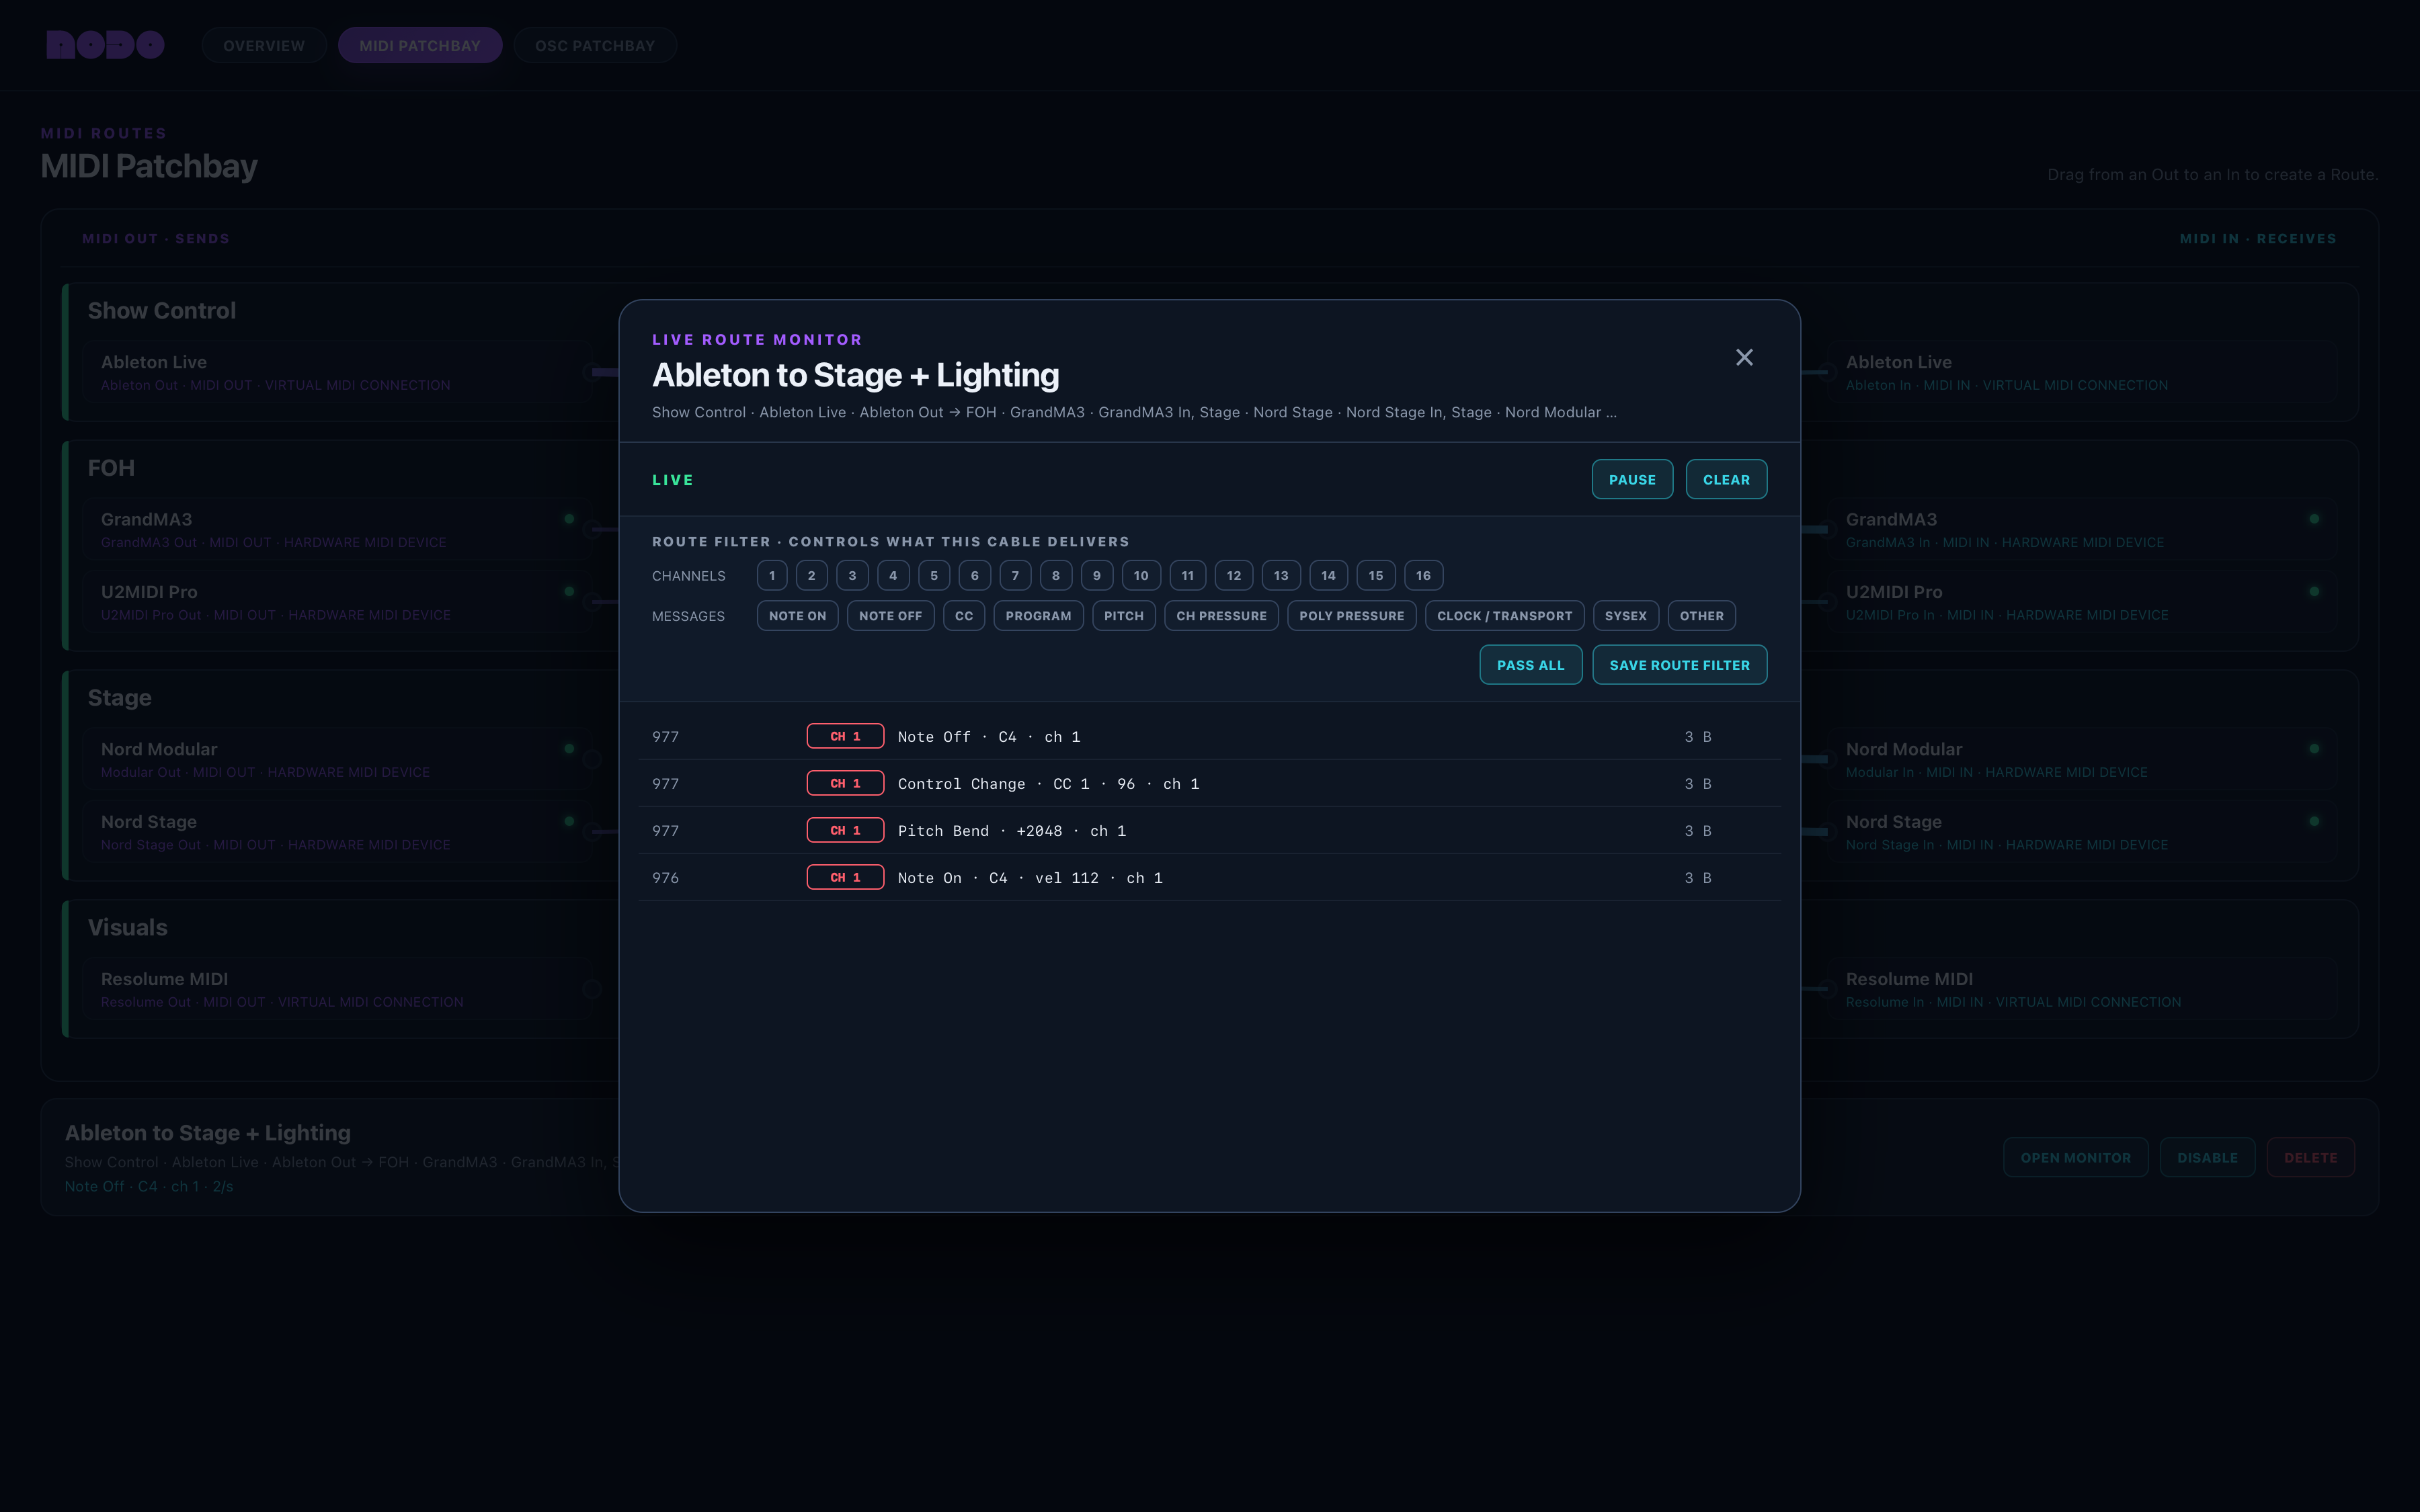Toggle the CLOCK / TRANSPORT filter
Image resolution: width=2420 pixels, height=1512 pixels.
(1504, 616)
